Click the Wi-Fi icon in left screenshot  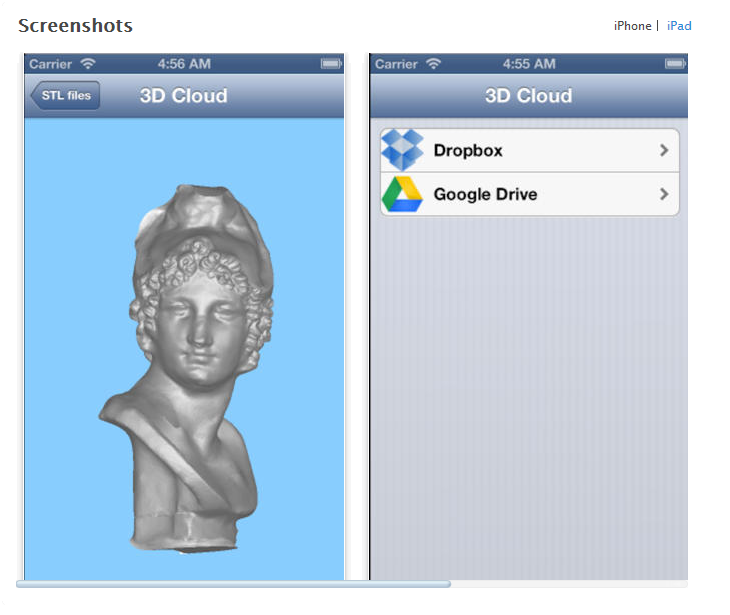pos(88,64)
